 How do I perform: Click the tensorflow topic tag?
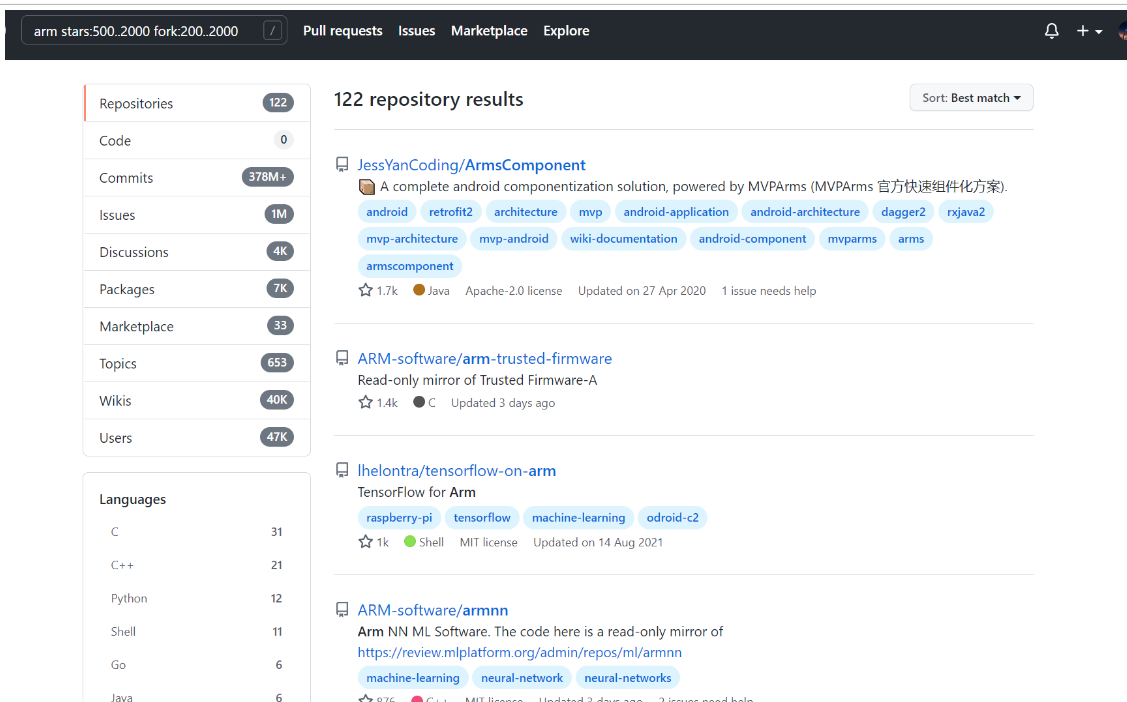482,517
